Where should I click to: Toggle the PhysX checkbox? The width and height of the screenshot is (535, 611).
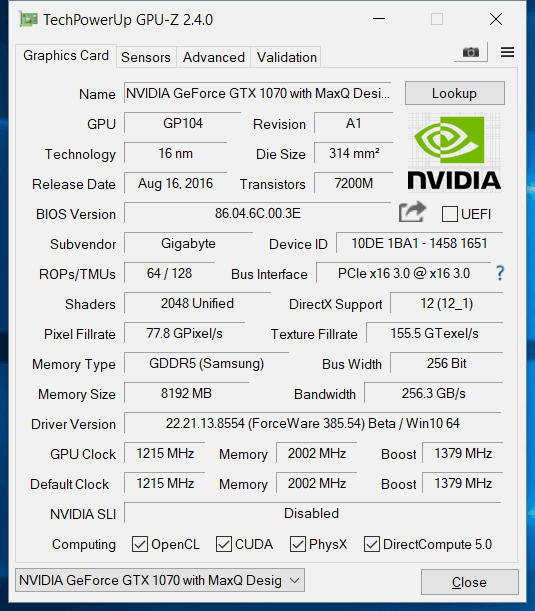pos(298,544)
